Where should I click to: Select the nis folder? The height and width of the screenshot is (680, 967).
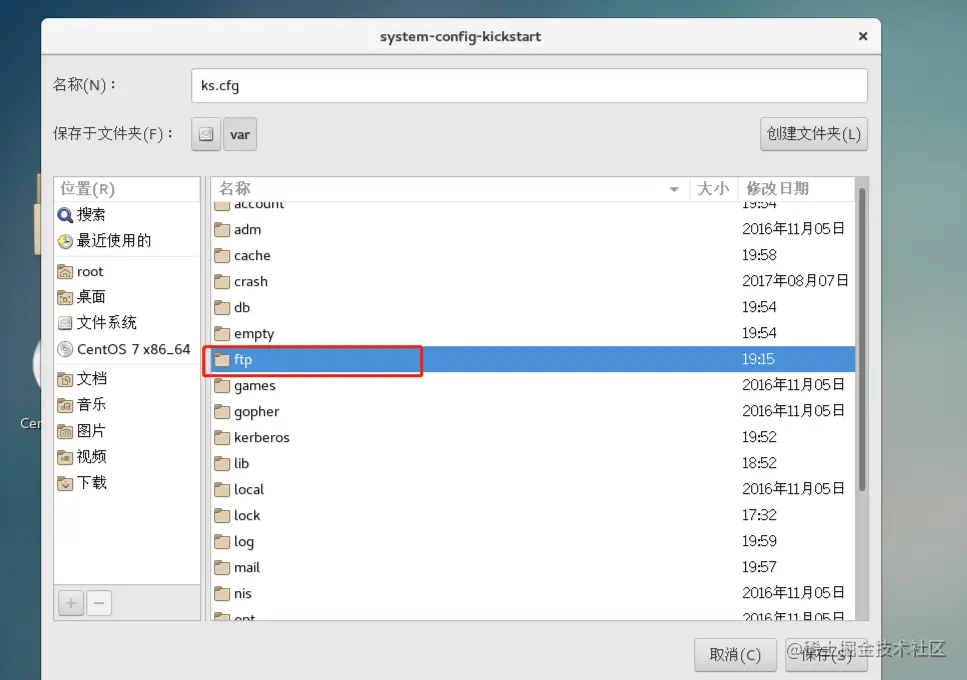click(533, 593)
